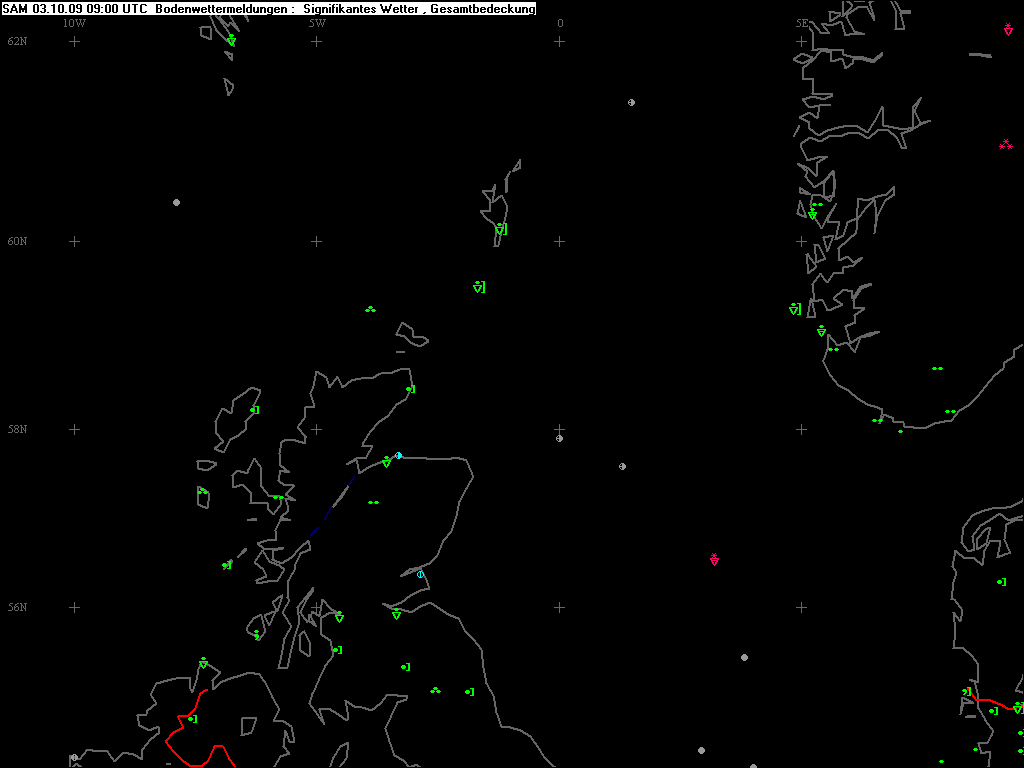Click the cyan circle marker near Firth of Tay
The height and width of the screenshot is (768, 1024).
click(420, 574)
